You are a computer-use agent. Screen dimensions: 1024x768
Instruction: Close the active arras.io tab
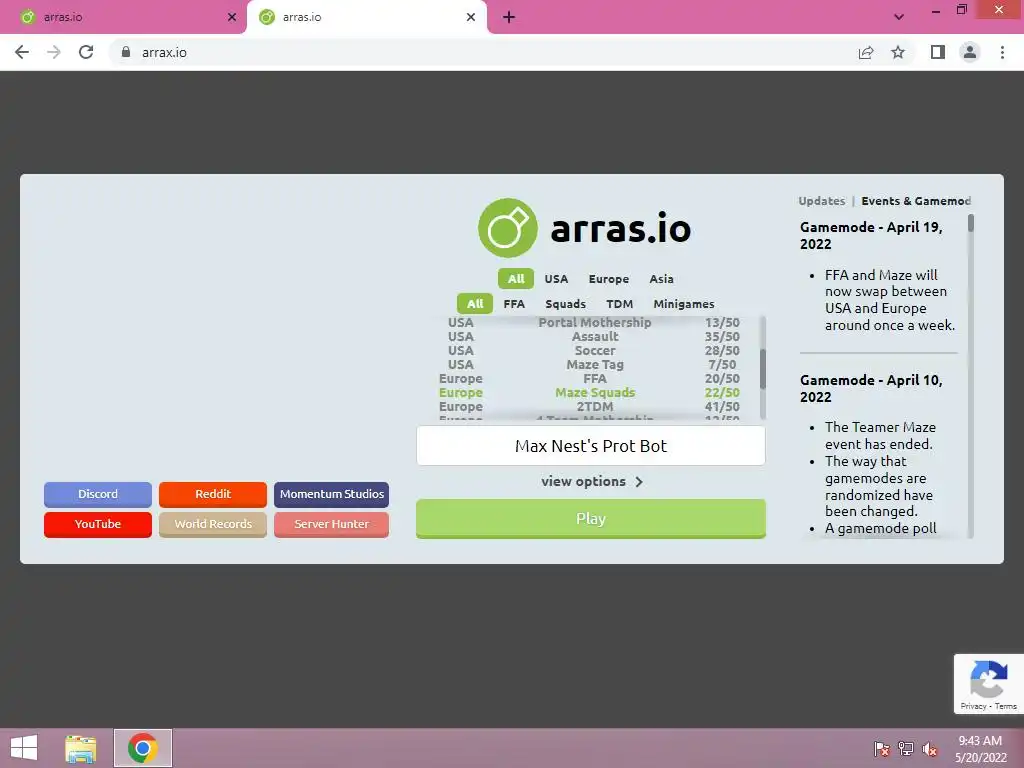click(471, 18)
